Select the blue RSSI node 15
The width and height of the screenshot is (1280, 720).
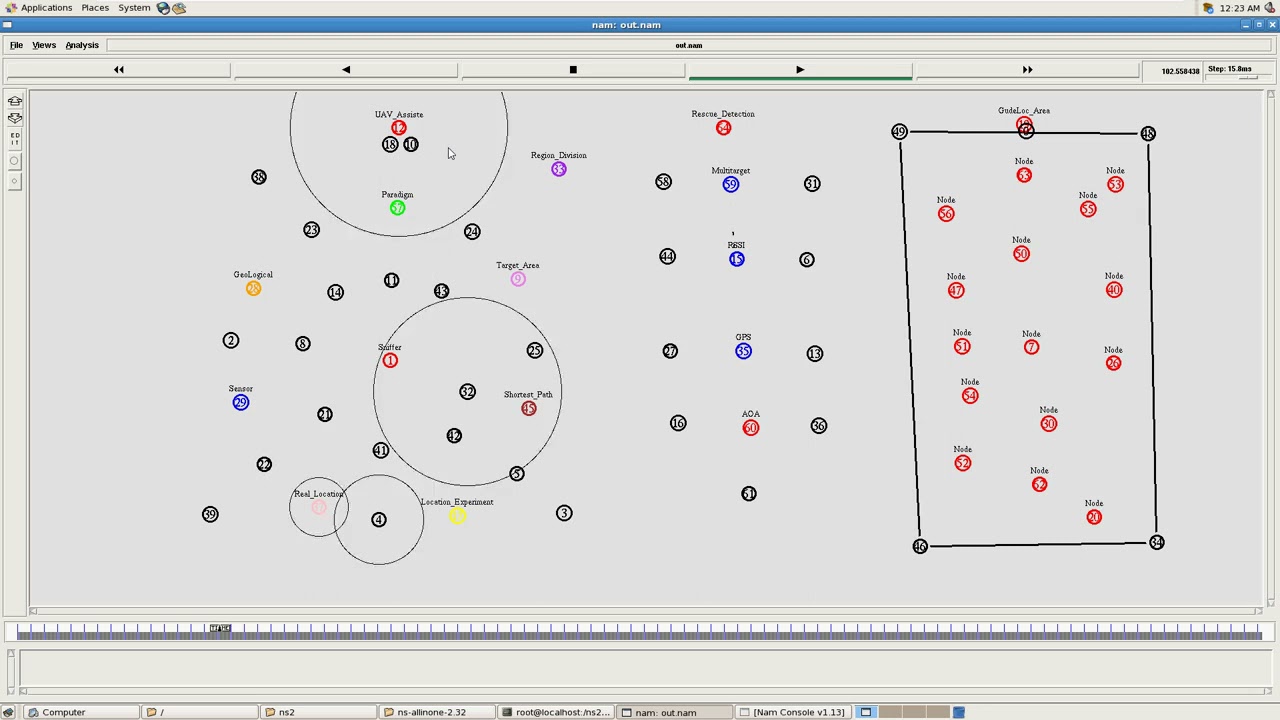tap(737, 259)
